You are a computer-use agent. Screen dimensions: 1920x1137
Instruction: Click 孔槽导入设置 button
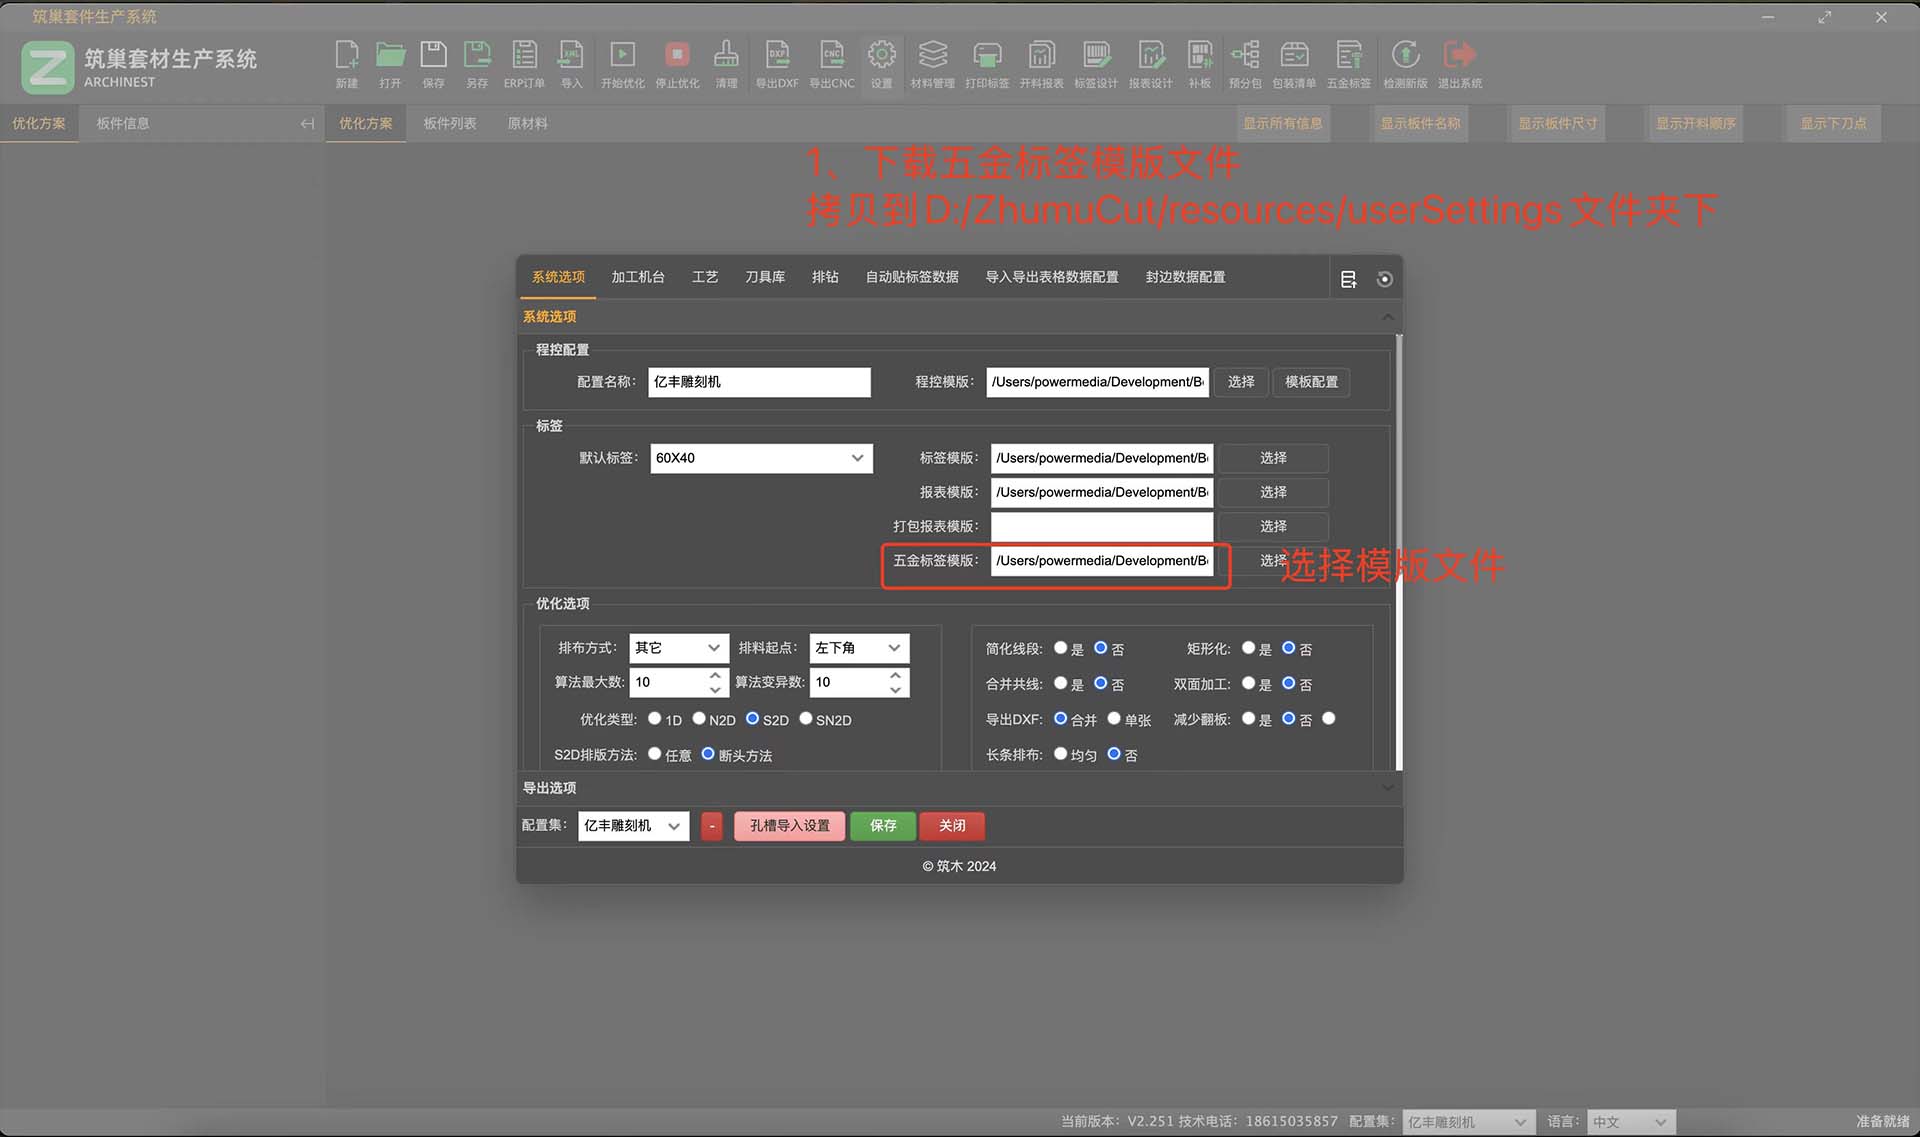tap(790, 825)
